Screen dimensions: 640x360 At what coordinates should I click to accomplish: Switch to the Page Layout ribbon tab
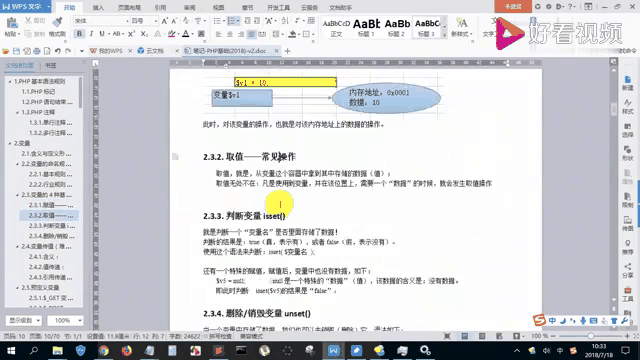[129, 7]
